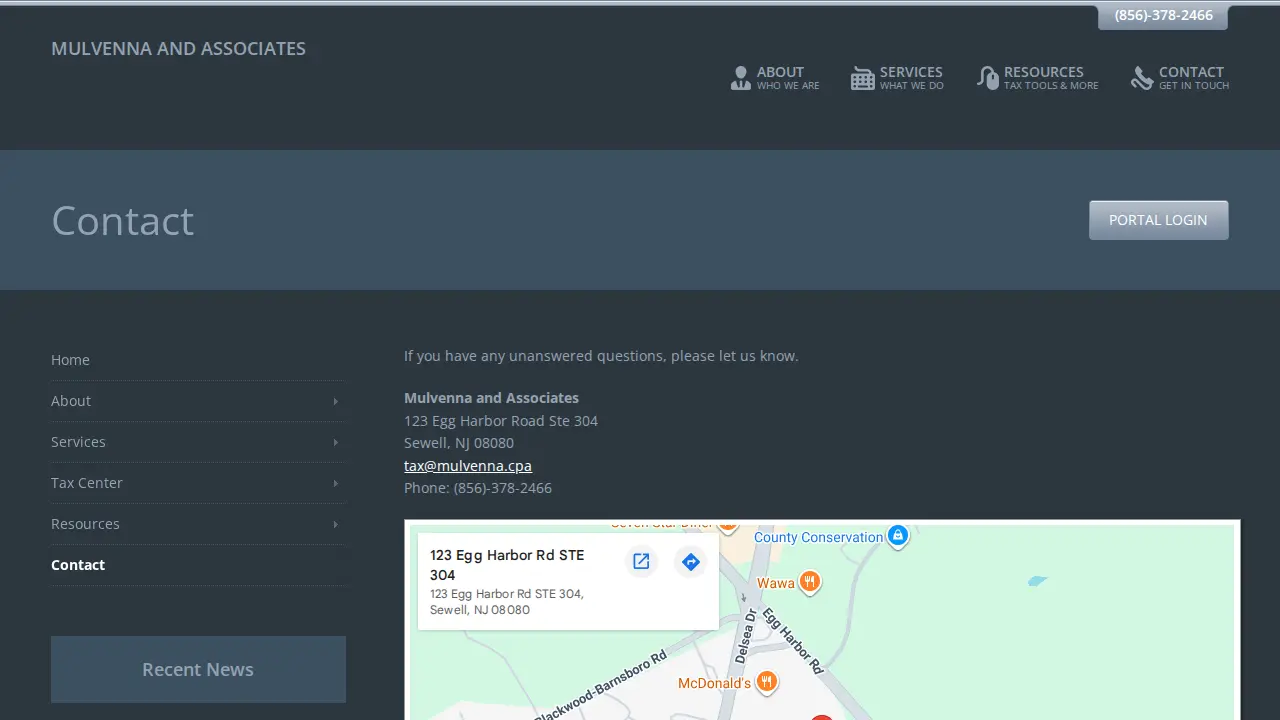Click the blue directions arrow icon
The height and width of the screenshot is (720, 1280).
click(690, 562)
